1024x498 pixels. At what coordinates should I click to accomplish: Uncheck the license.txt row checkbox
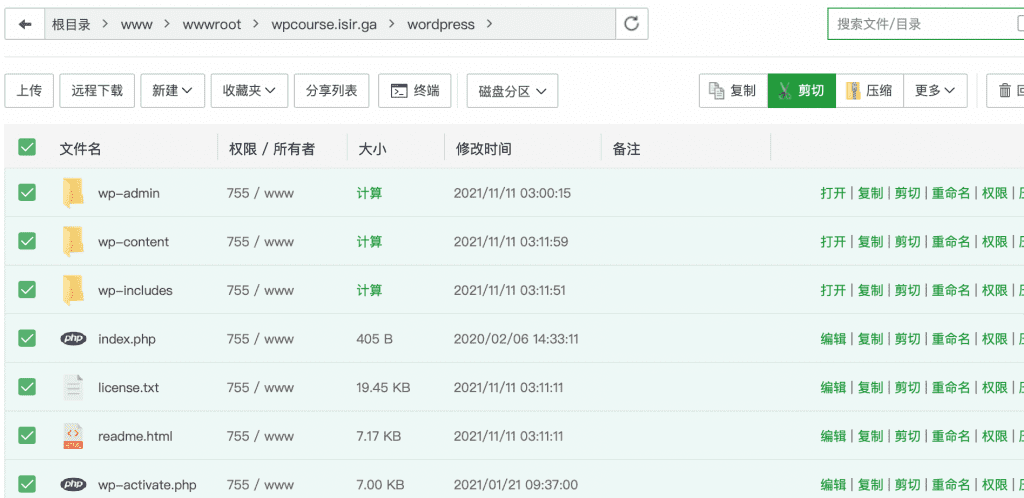(27, 386)
